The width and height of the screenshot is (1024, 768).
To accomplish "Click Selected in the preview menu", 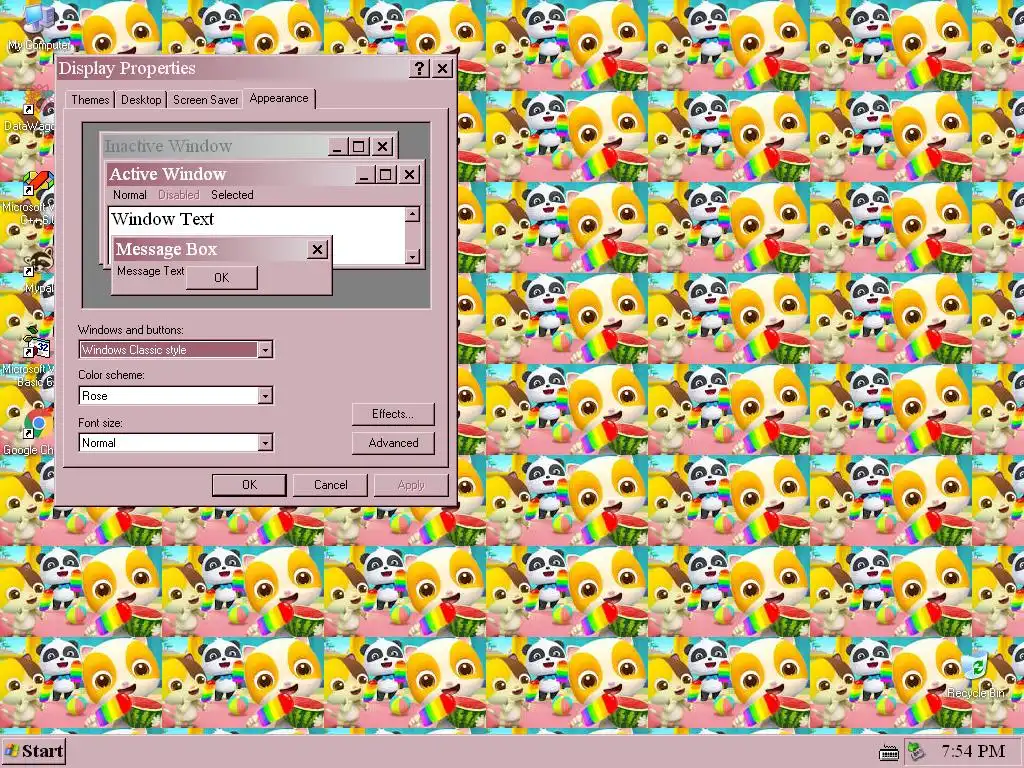I will coord(232,195).
